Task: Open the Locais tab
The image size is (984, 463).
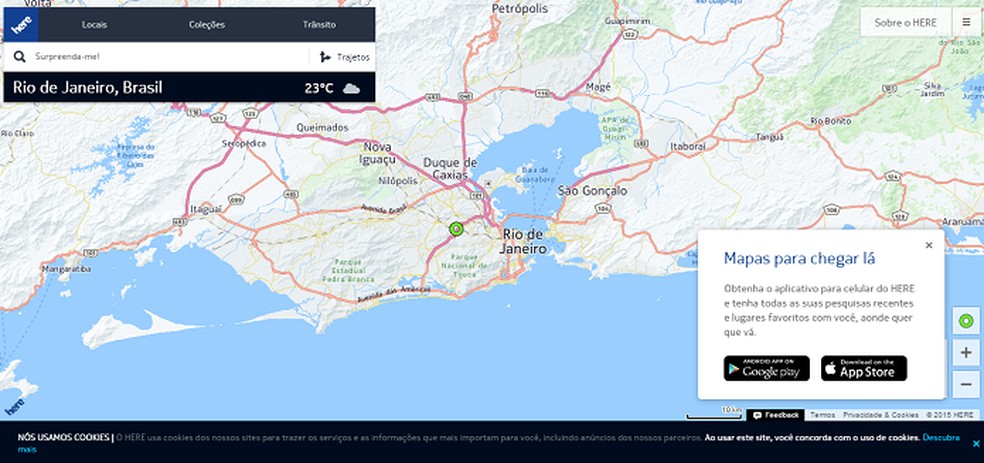Action: [94, 24]
